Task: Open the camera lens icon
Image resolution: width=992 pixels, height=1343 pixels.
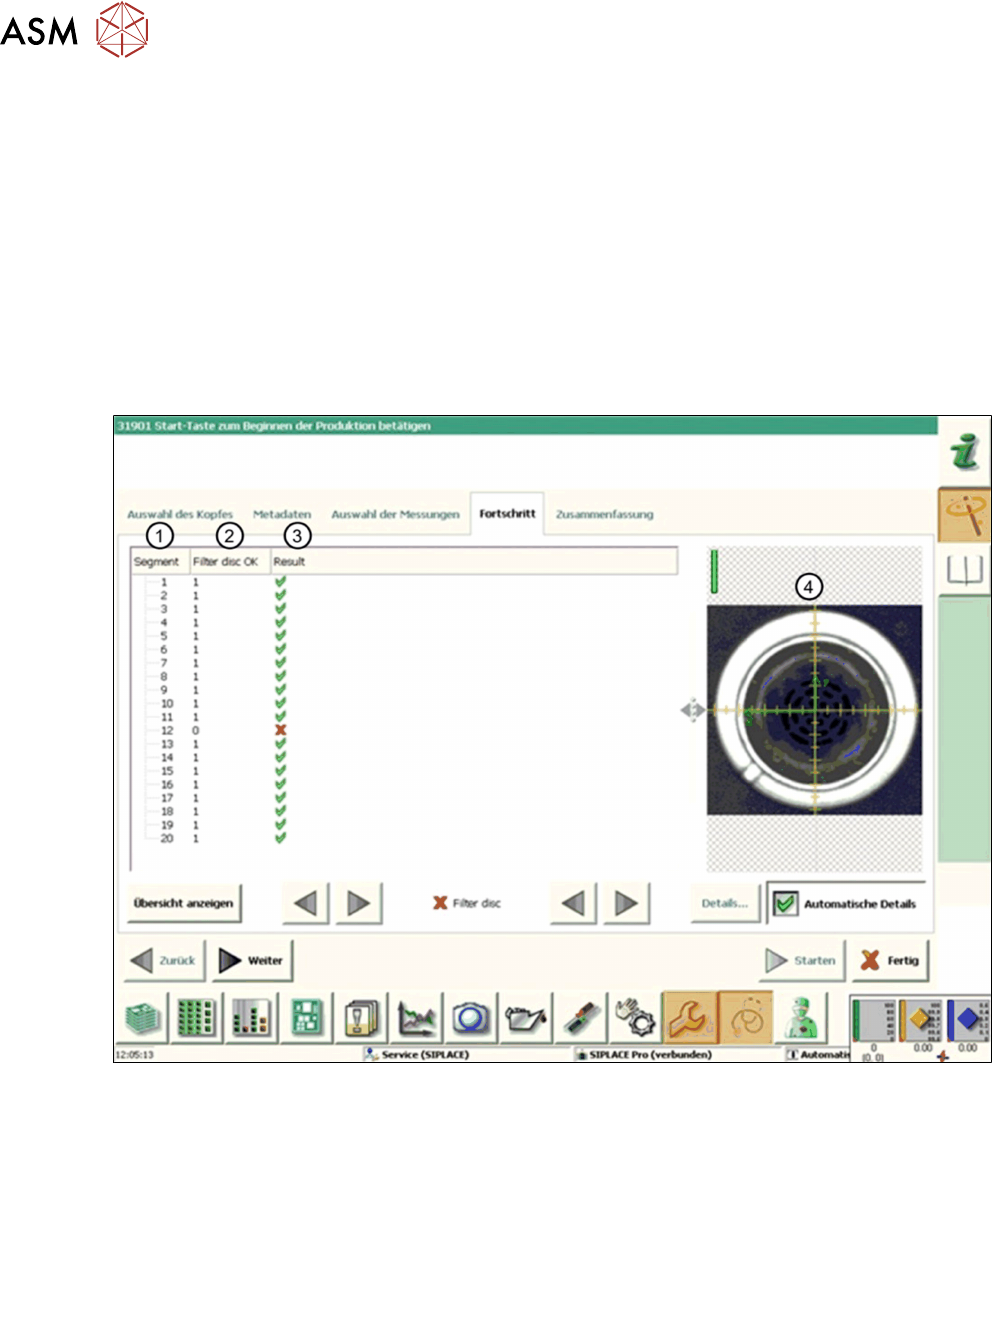Action: [x=470, y=1018]
